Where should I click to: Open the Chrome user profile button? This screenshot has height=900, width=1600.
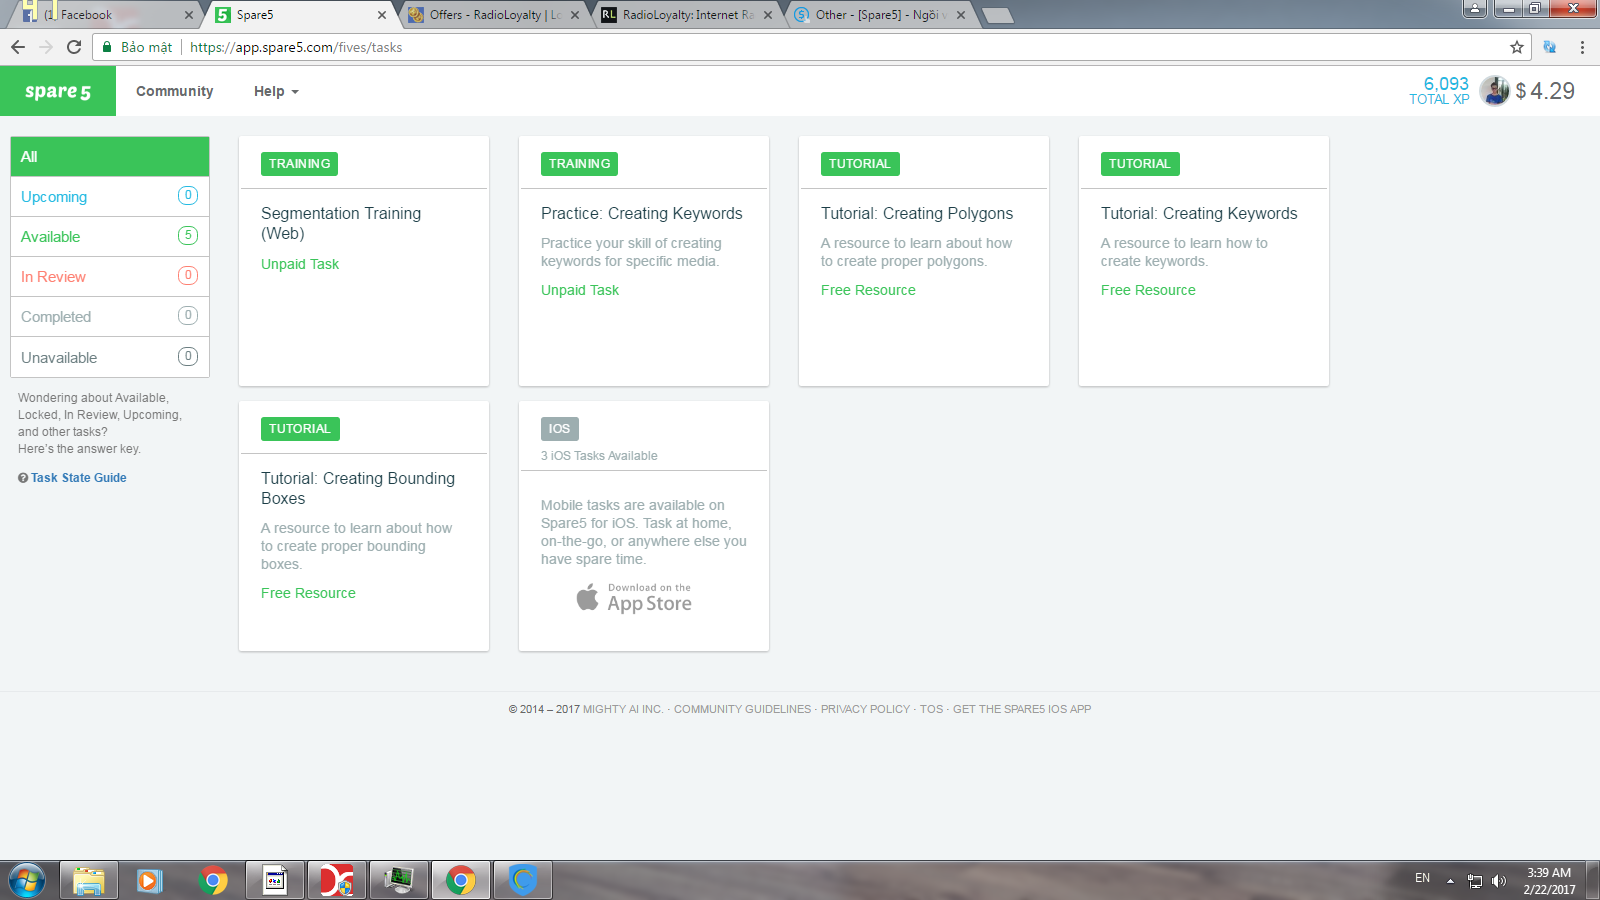click(x=1475, y=9)
